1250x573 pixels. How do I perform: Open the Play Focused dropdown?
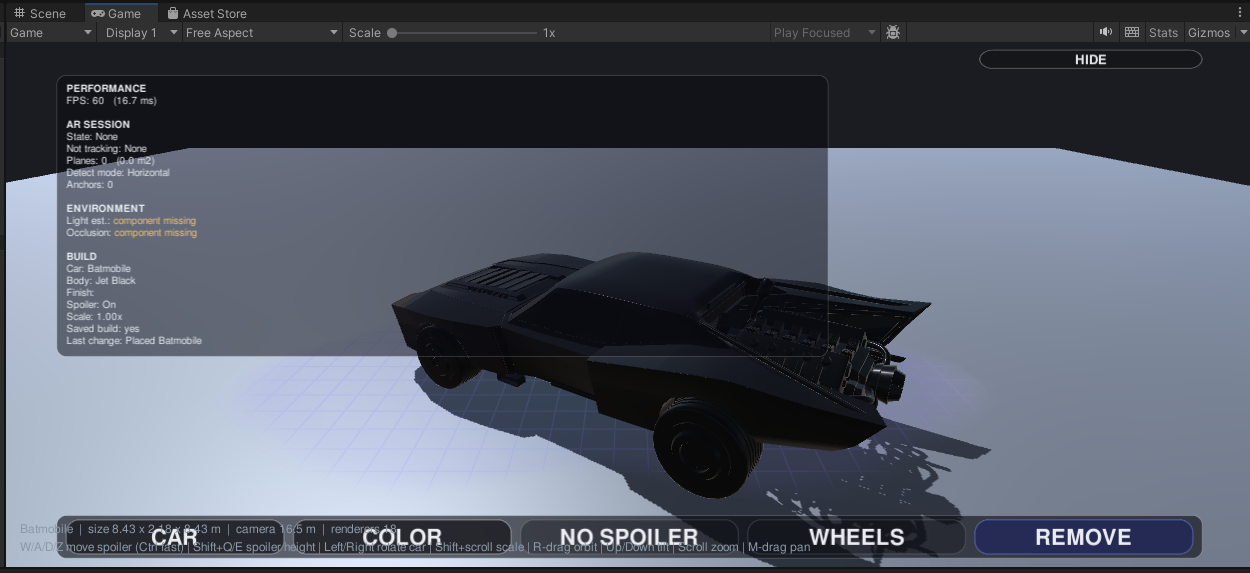[x=824, y=33]
